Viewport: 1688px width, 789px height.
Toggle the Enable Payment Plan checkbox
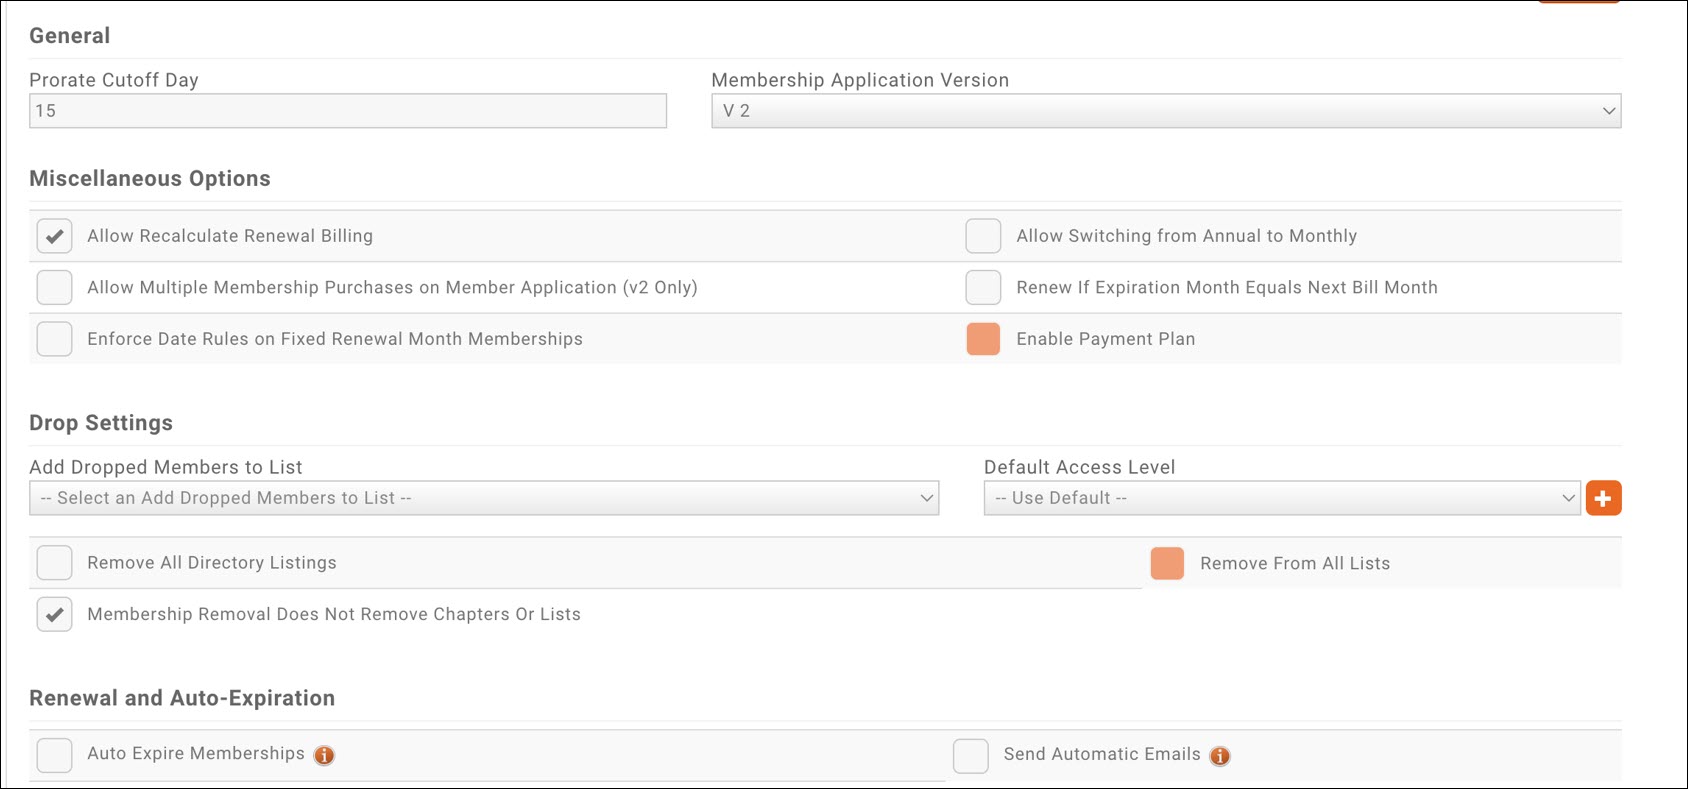point(983,339)
